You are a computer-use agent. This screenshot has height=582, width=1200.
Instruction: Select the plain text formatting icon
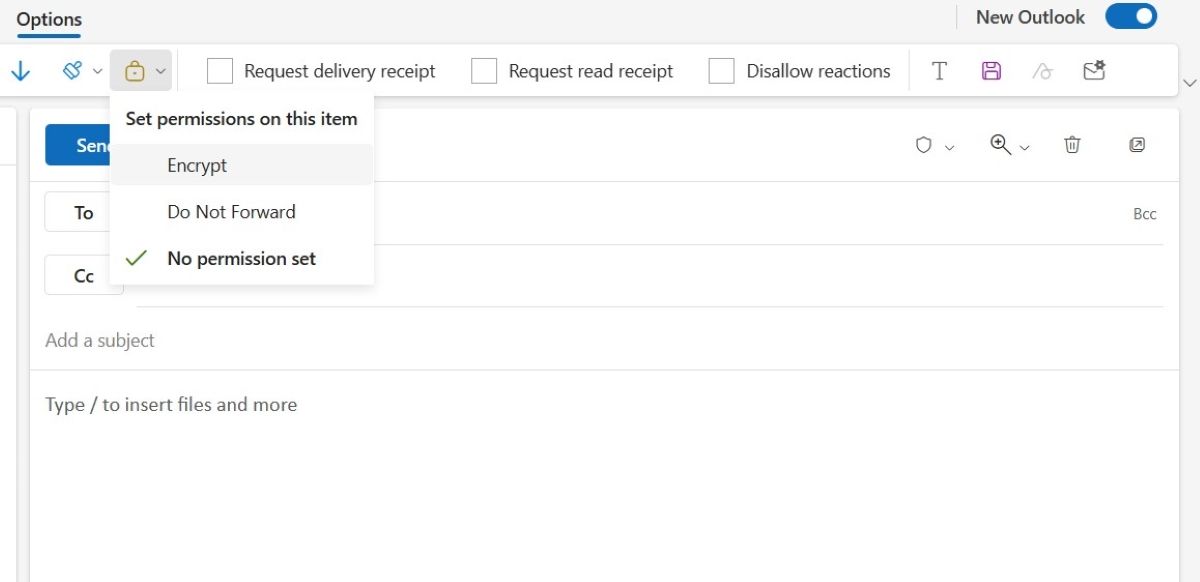click(940, 70)
